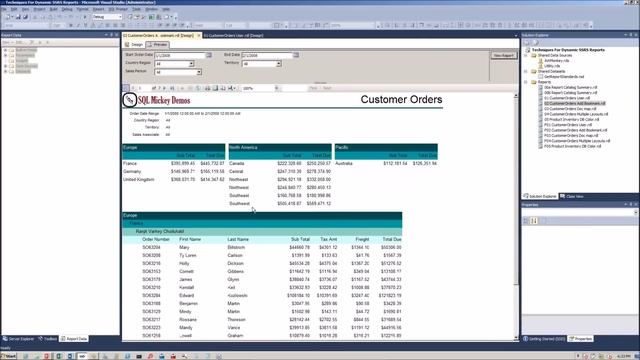This screenshot has height=360, width=640.
Task: Click the Save All icon in the main toolbar
Action: click(x=25, y=17)
